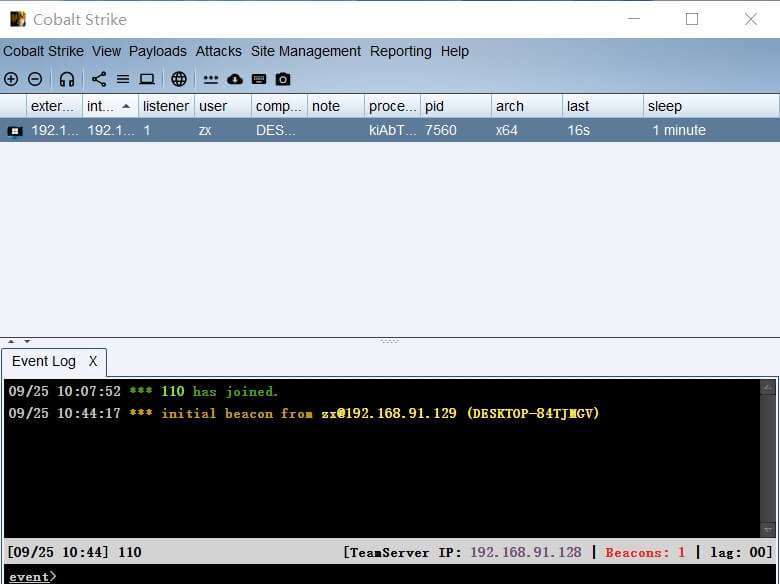Click the Connect to team server plus icon
Viewport: 780px width, 584px height.
coord(11,79)
